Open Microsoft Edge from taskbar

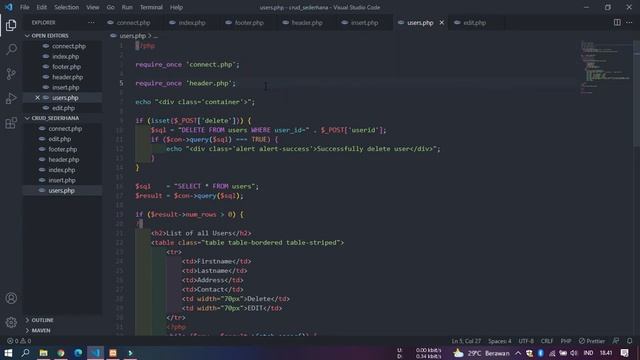(x=78, y=353)
